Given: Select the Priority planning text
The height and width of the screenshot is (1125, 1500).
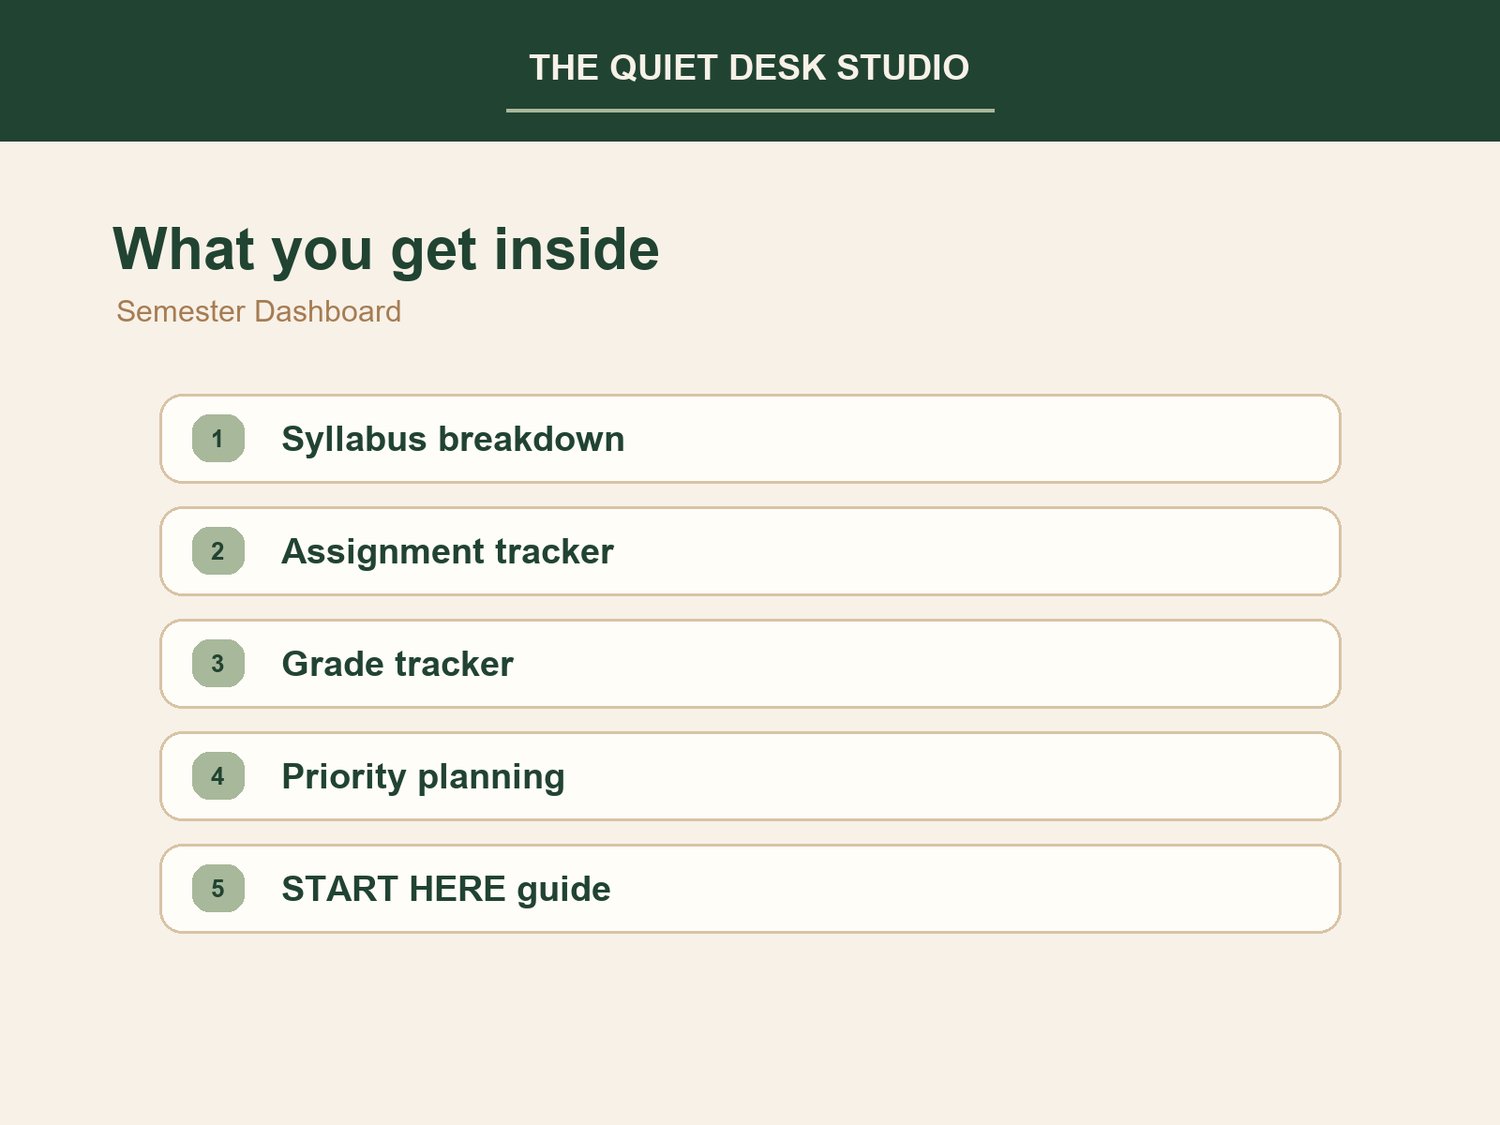Looking at the screenshot, I should (423, 777).
